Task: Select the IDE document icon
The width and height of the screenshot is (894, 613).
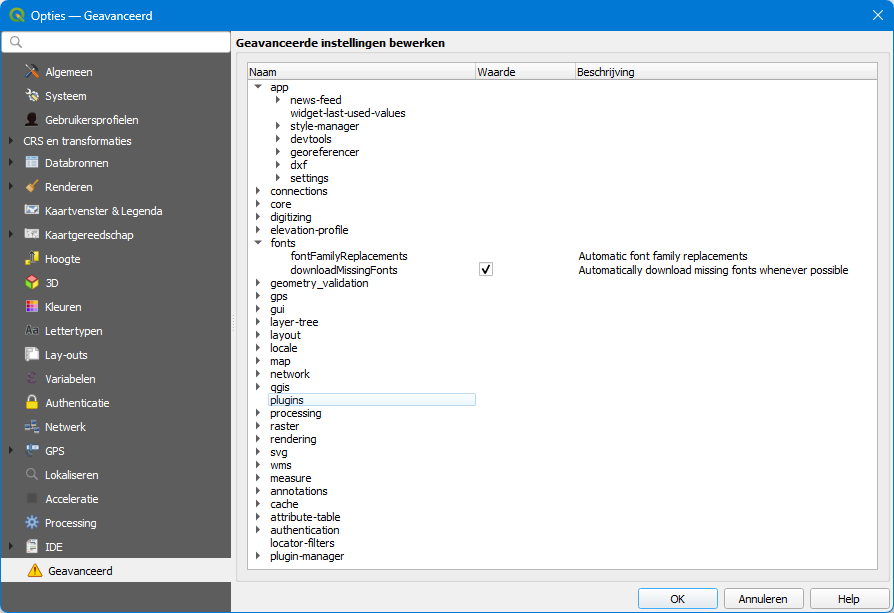Action: 32,546
